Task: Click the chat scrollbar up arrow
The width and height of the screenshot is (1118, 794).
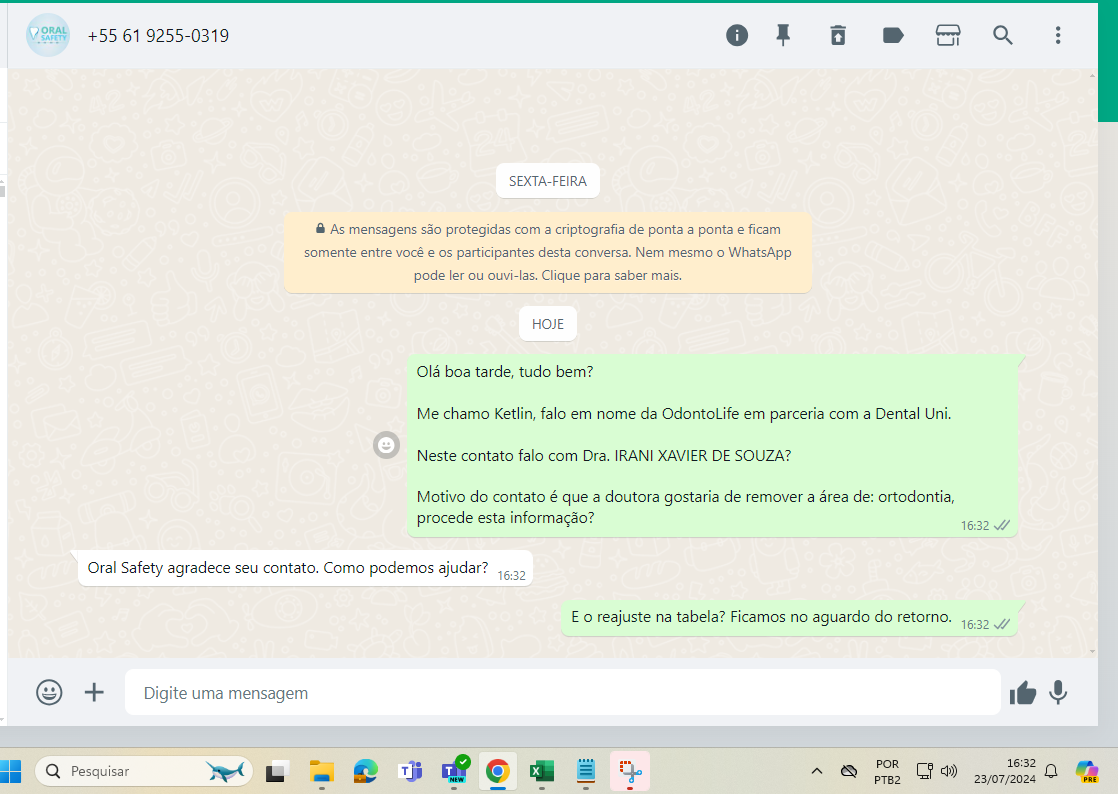Action: click(1093, 74)
